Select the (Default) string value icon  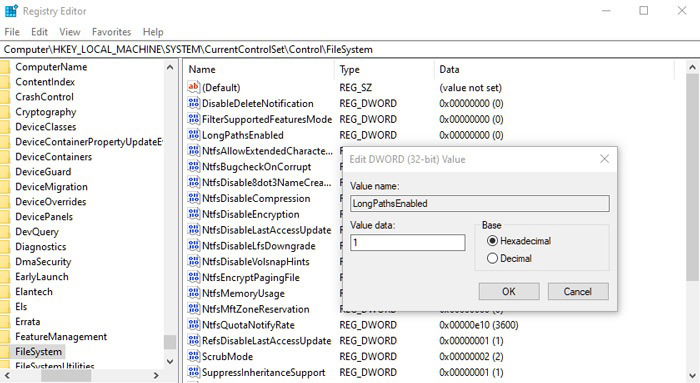pos(193,87)
